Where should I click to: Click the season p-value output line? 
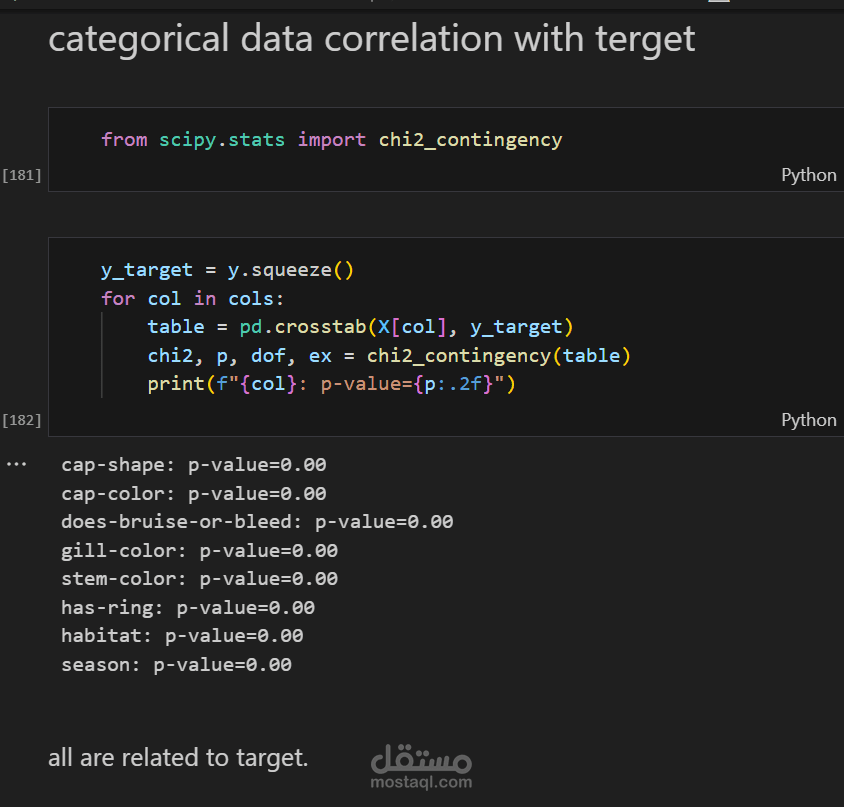[x=177, y=665]
